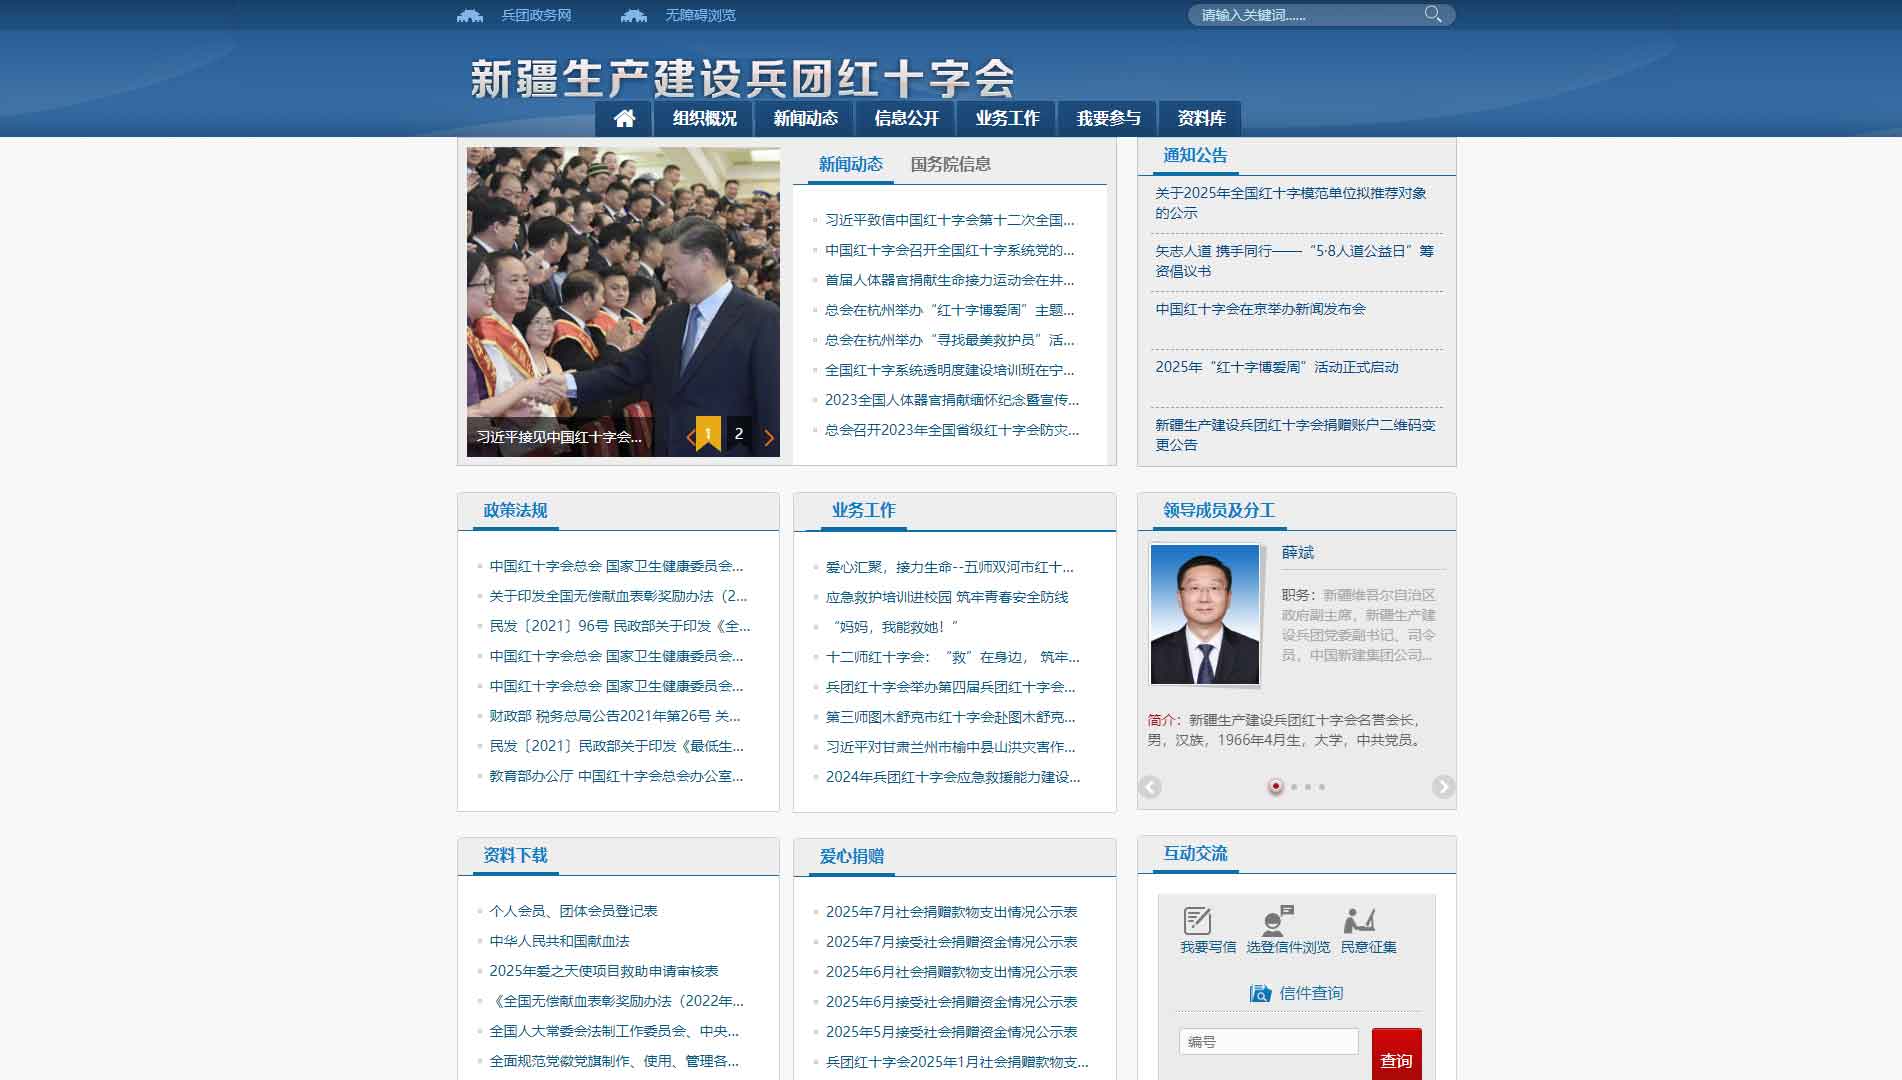Open article 2024年兵团红十字会应急救援能力建设

[953, 777]
